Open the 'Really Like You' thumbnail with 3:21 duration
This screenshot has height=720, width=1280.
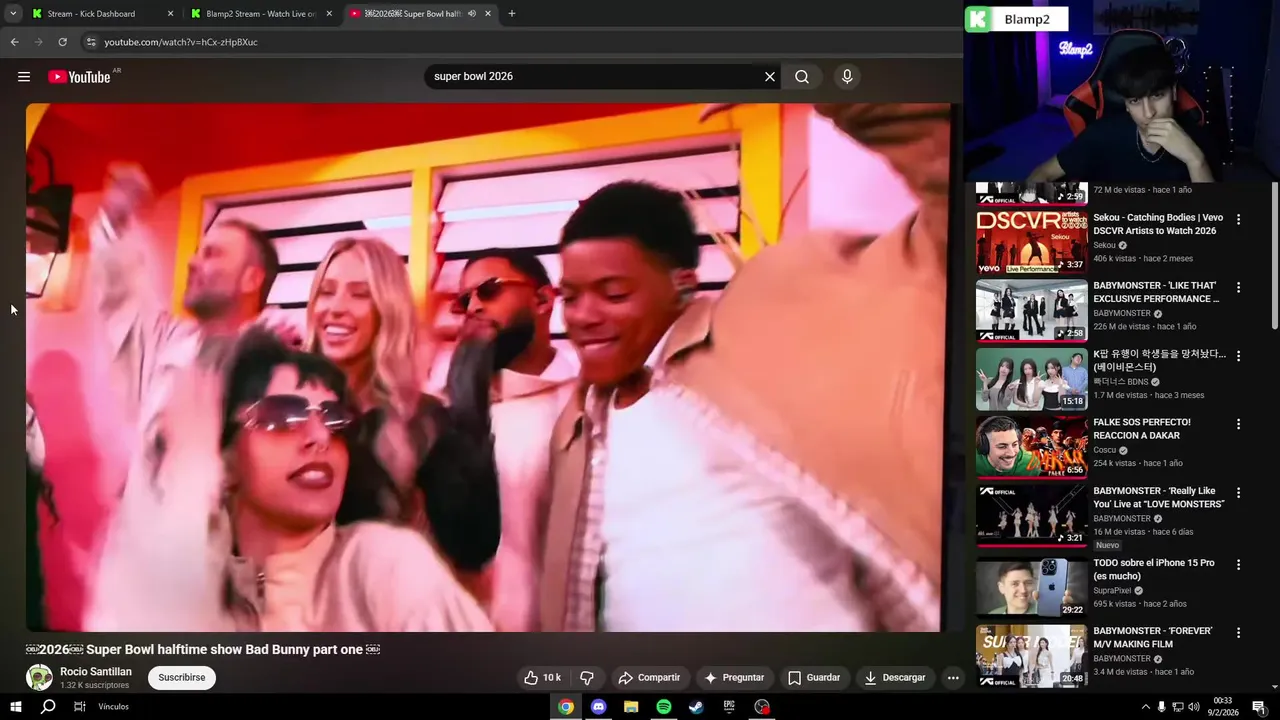tap(1032, 516)
